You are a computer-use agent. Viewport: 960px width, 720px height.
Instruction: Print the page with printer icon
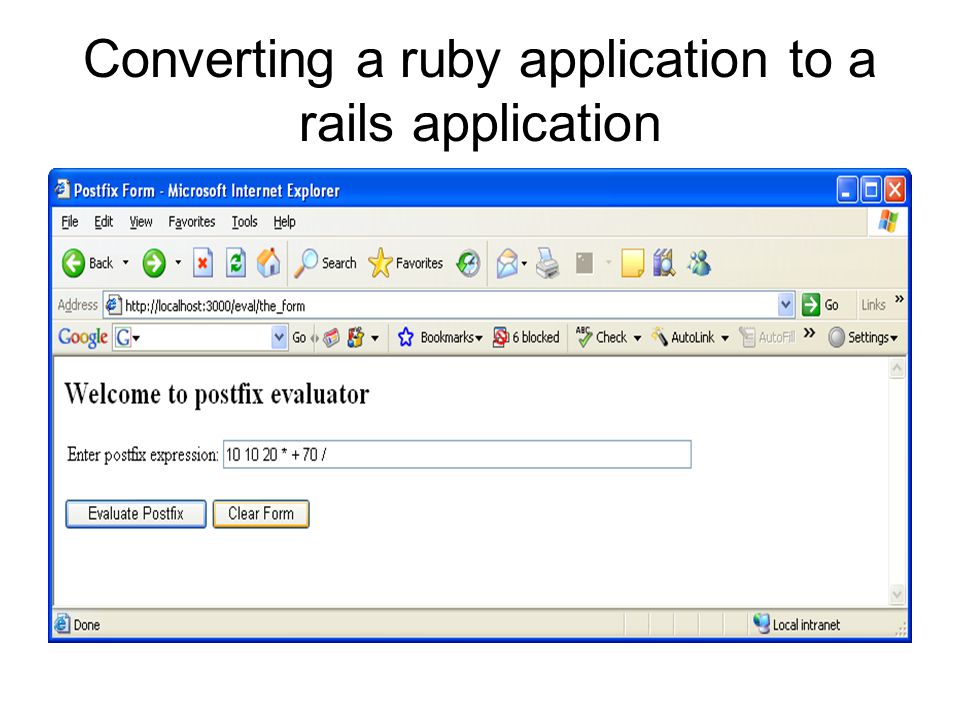click(x=547, y=263)
